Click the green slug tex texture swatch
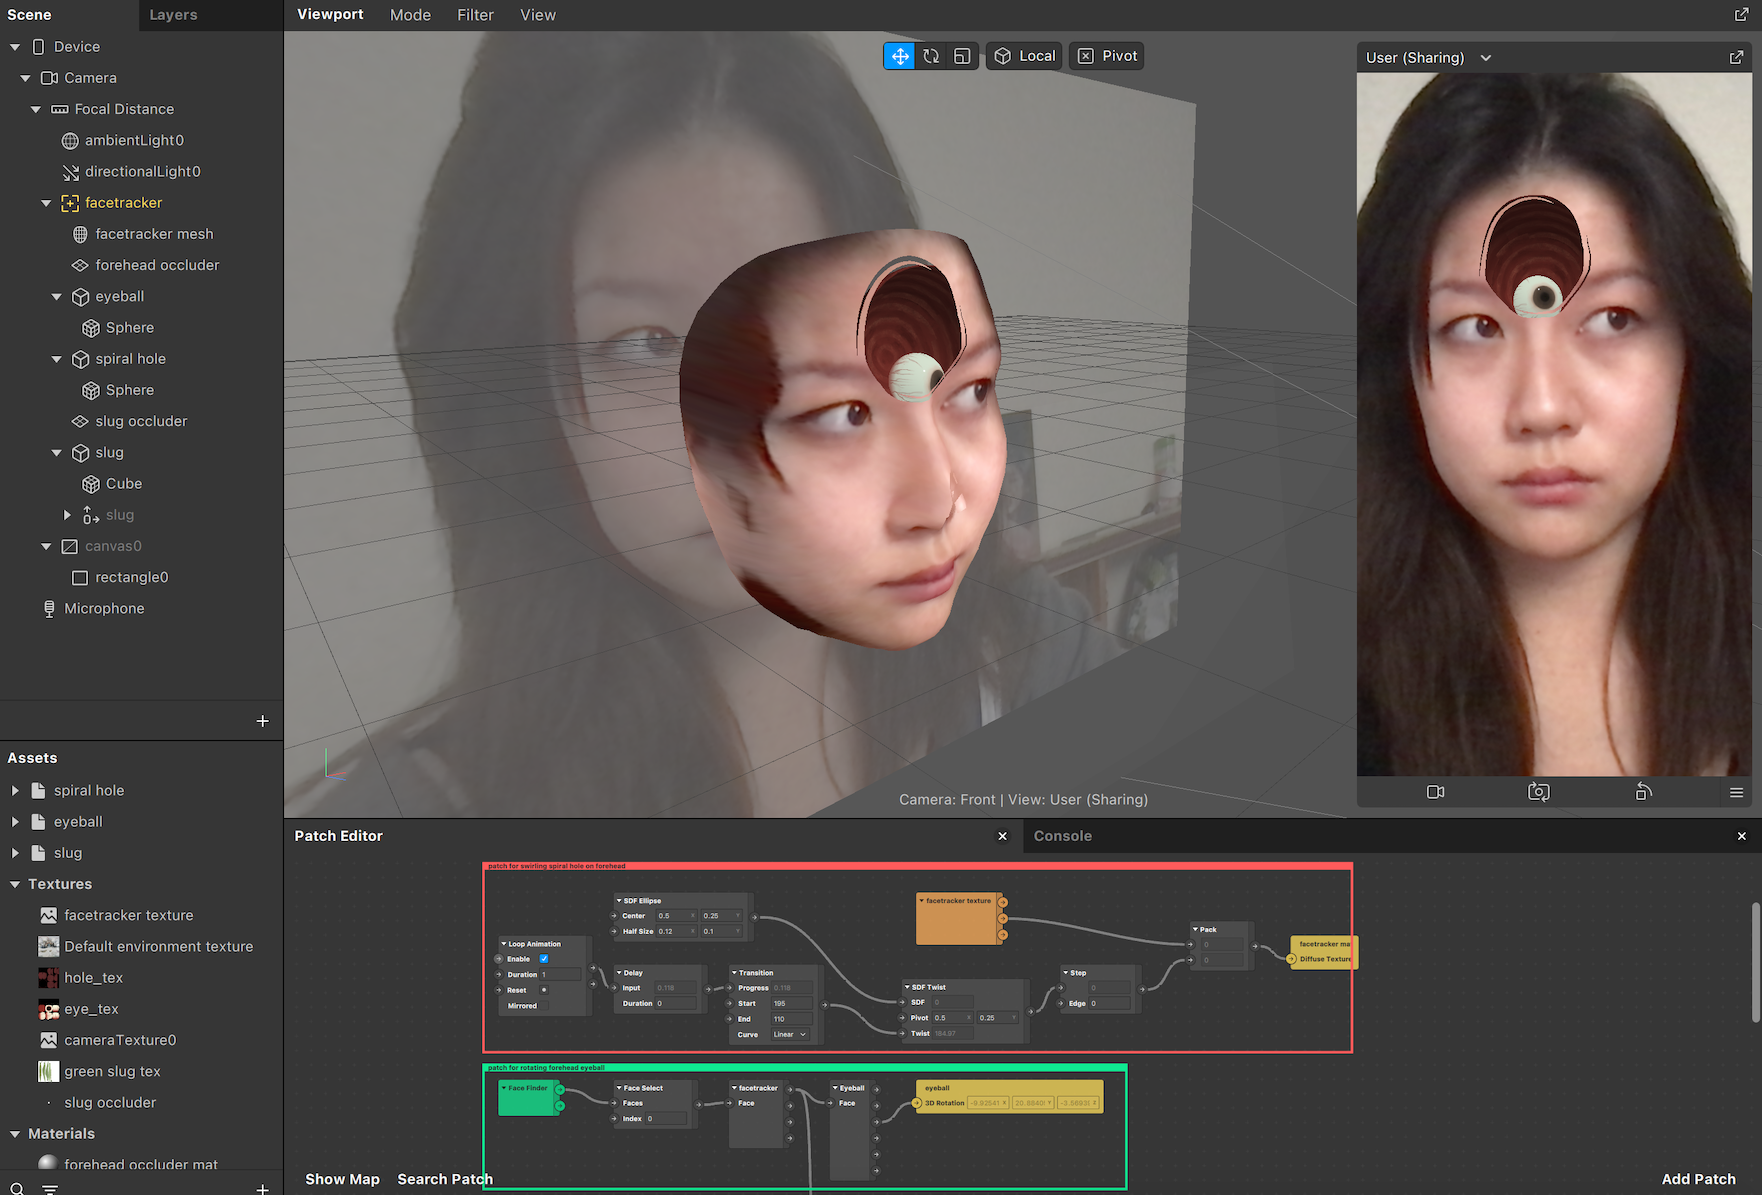The width and height of the screenshot is (1762, 1195). click(x=48, y=1071)
